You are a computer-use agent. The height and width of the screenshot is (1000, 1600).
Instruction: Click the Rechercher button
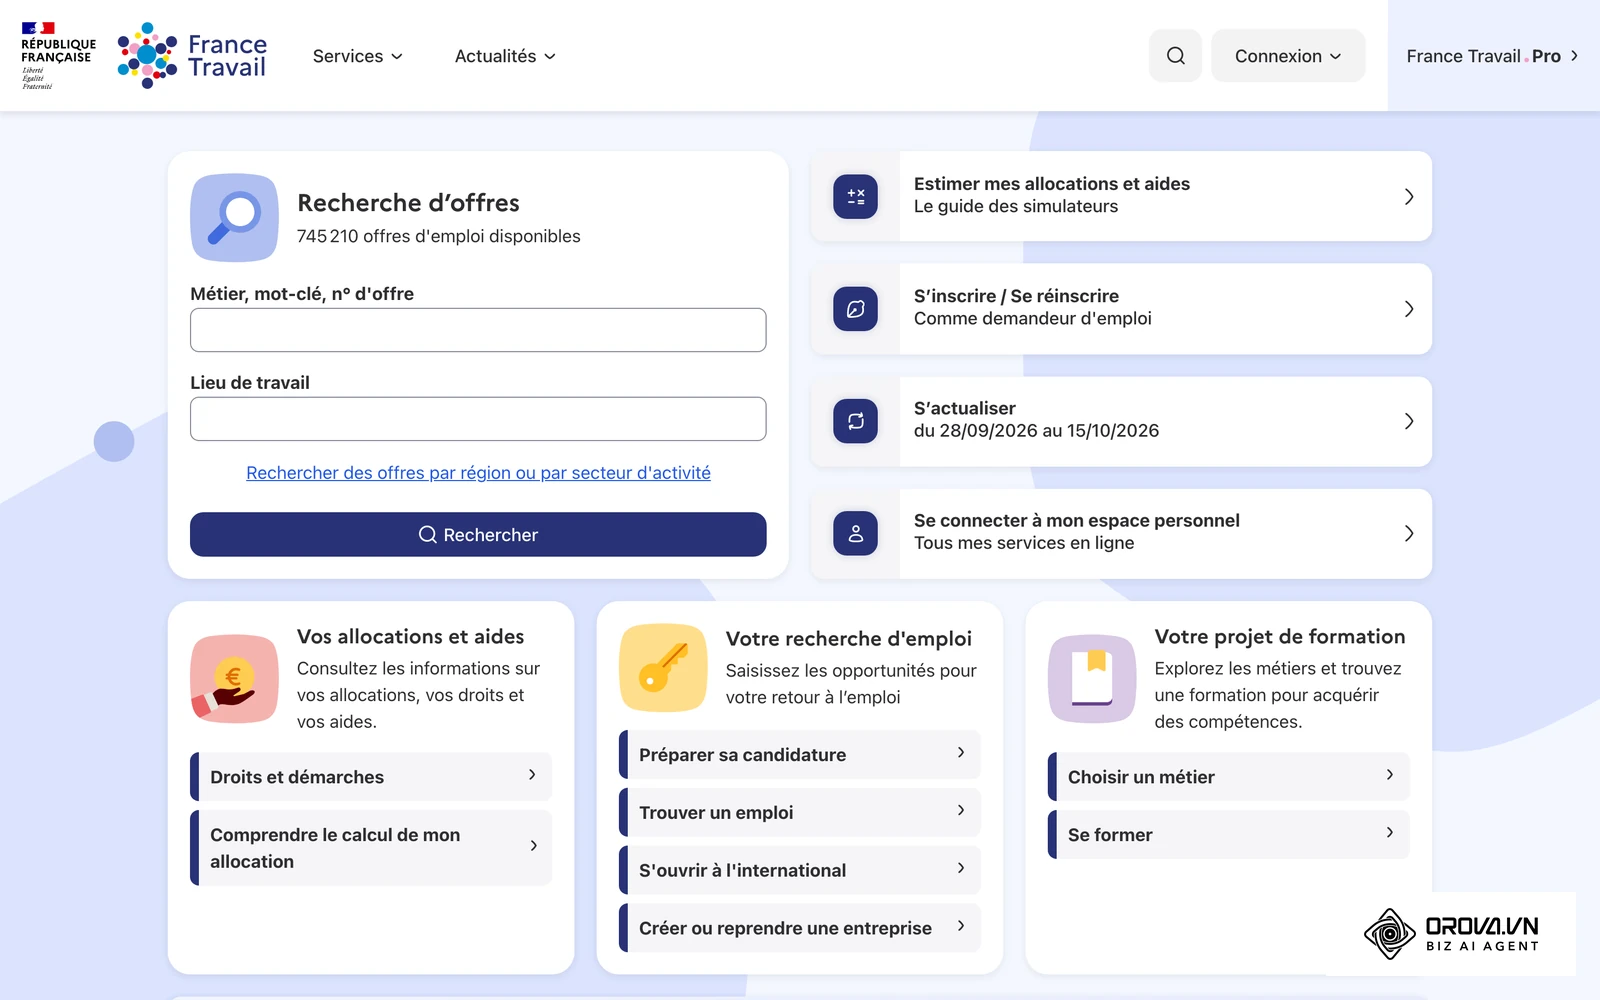point(478,535)
